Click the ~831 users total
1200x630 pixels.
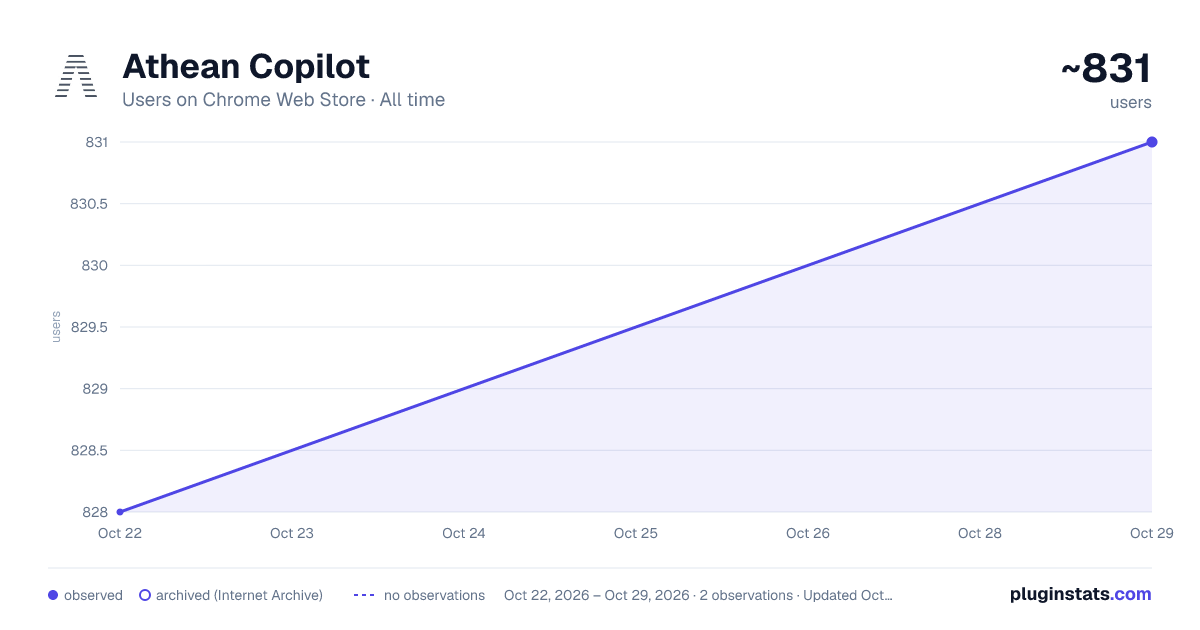[x=1106, y=69]
